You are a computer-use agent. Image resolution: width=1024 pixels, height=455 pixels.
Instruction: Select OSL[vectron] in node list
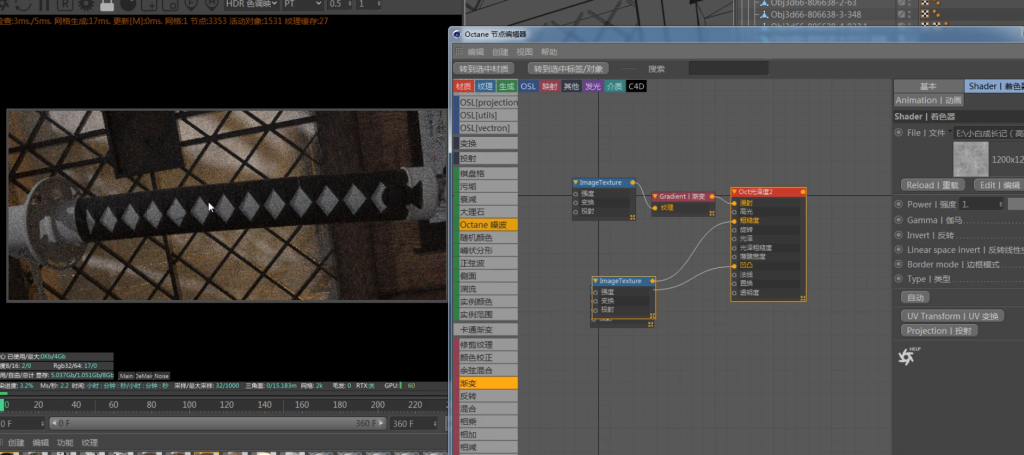(485, 128)
